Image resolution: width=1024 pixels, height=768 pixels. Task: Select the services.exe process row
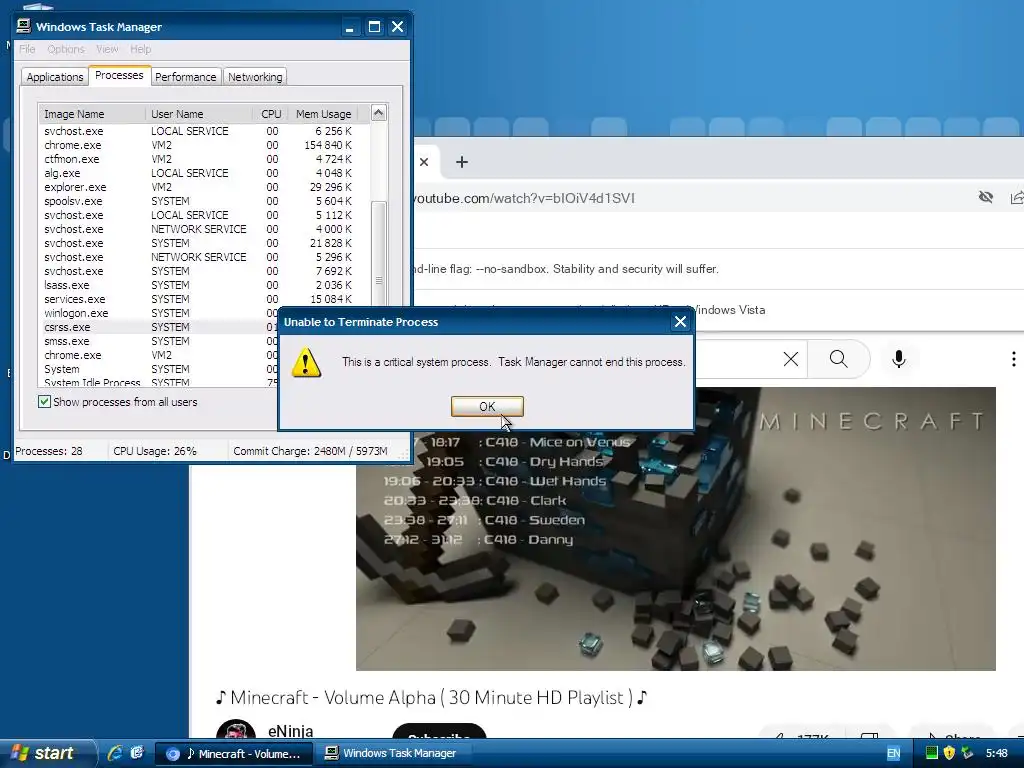[199, 299]
